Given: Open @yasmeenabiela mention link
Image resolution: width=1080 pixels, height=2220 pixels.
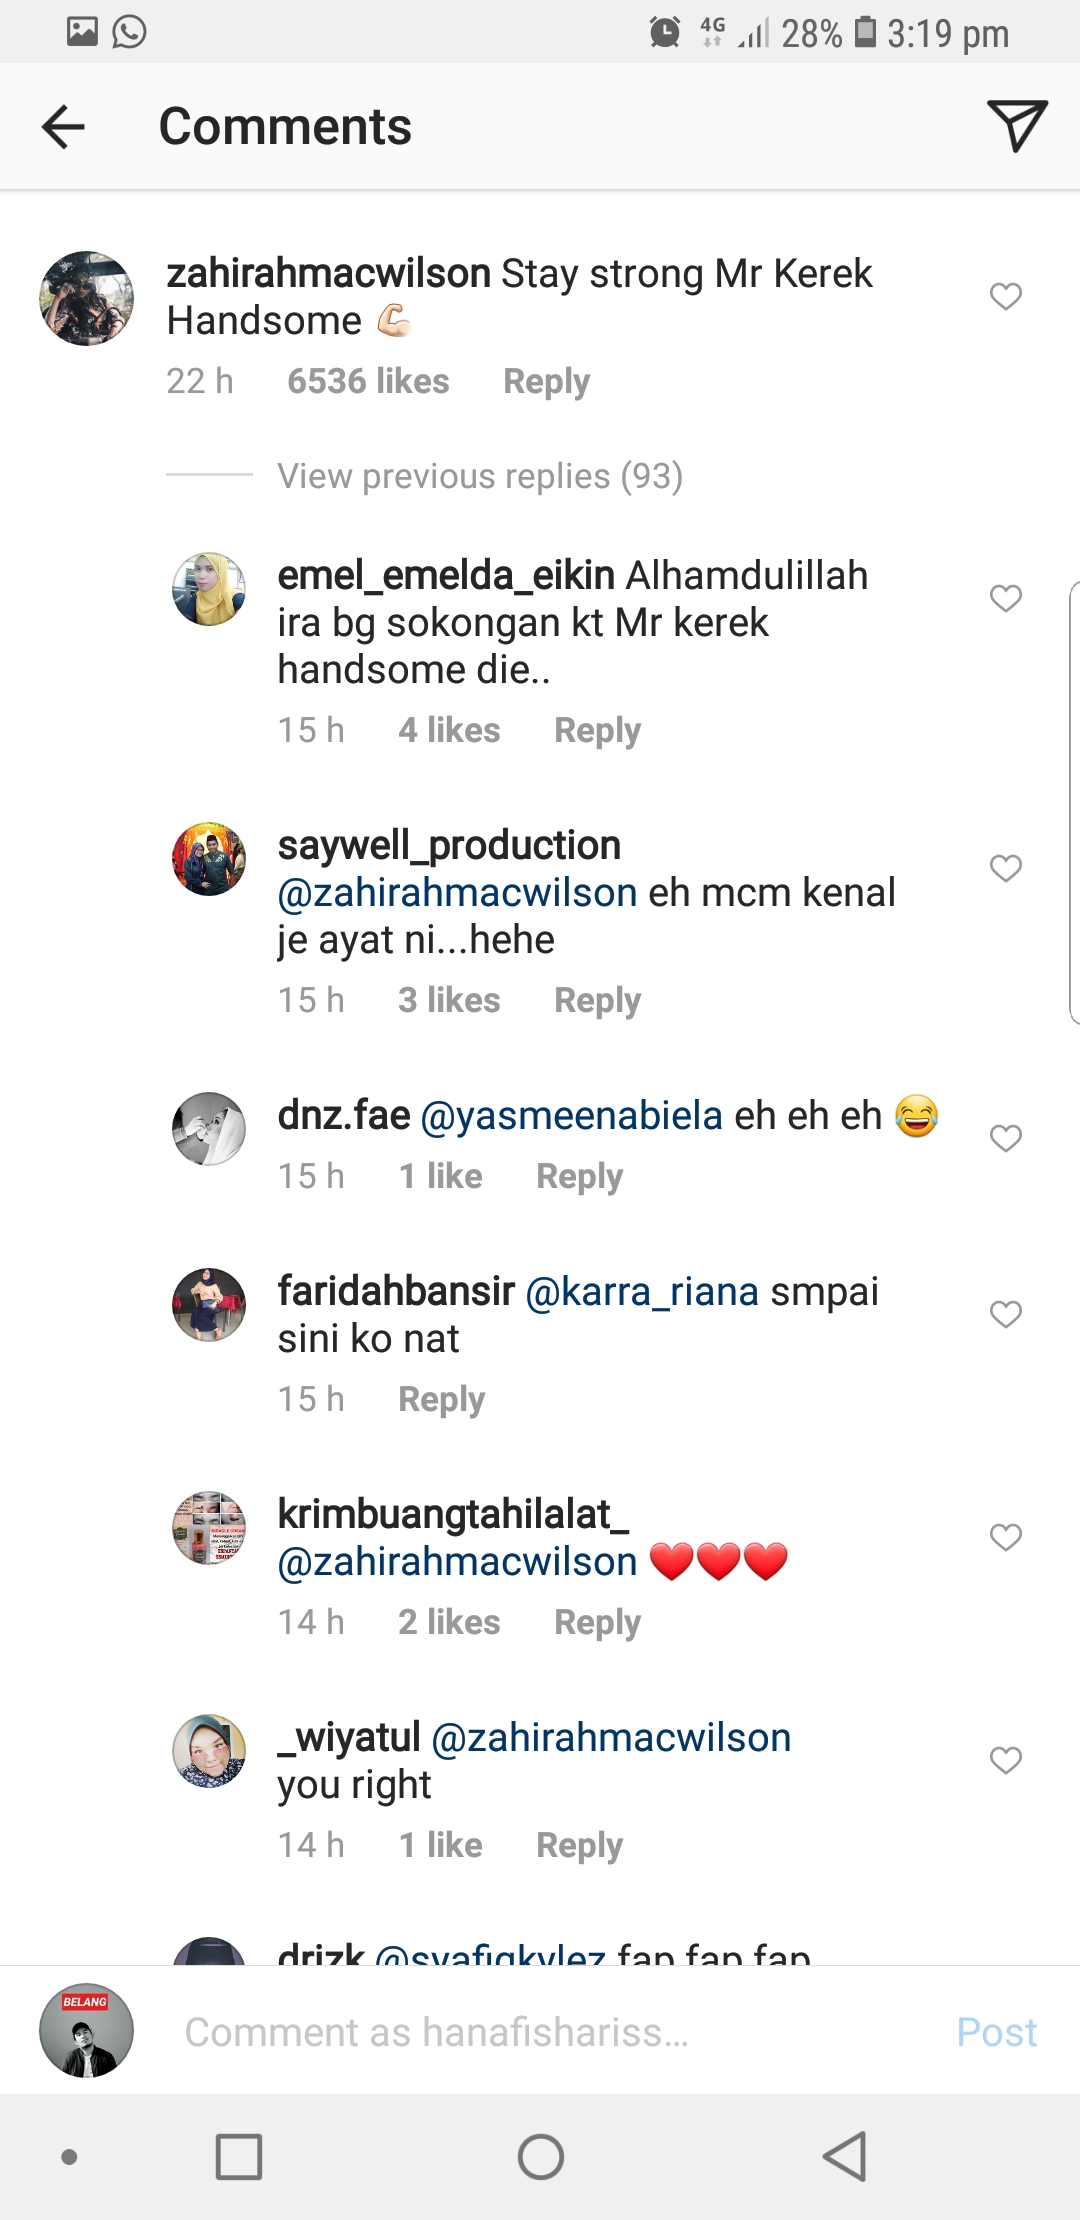Looking at the screenshot, I should tap(571, 1116).
